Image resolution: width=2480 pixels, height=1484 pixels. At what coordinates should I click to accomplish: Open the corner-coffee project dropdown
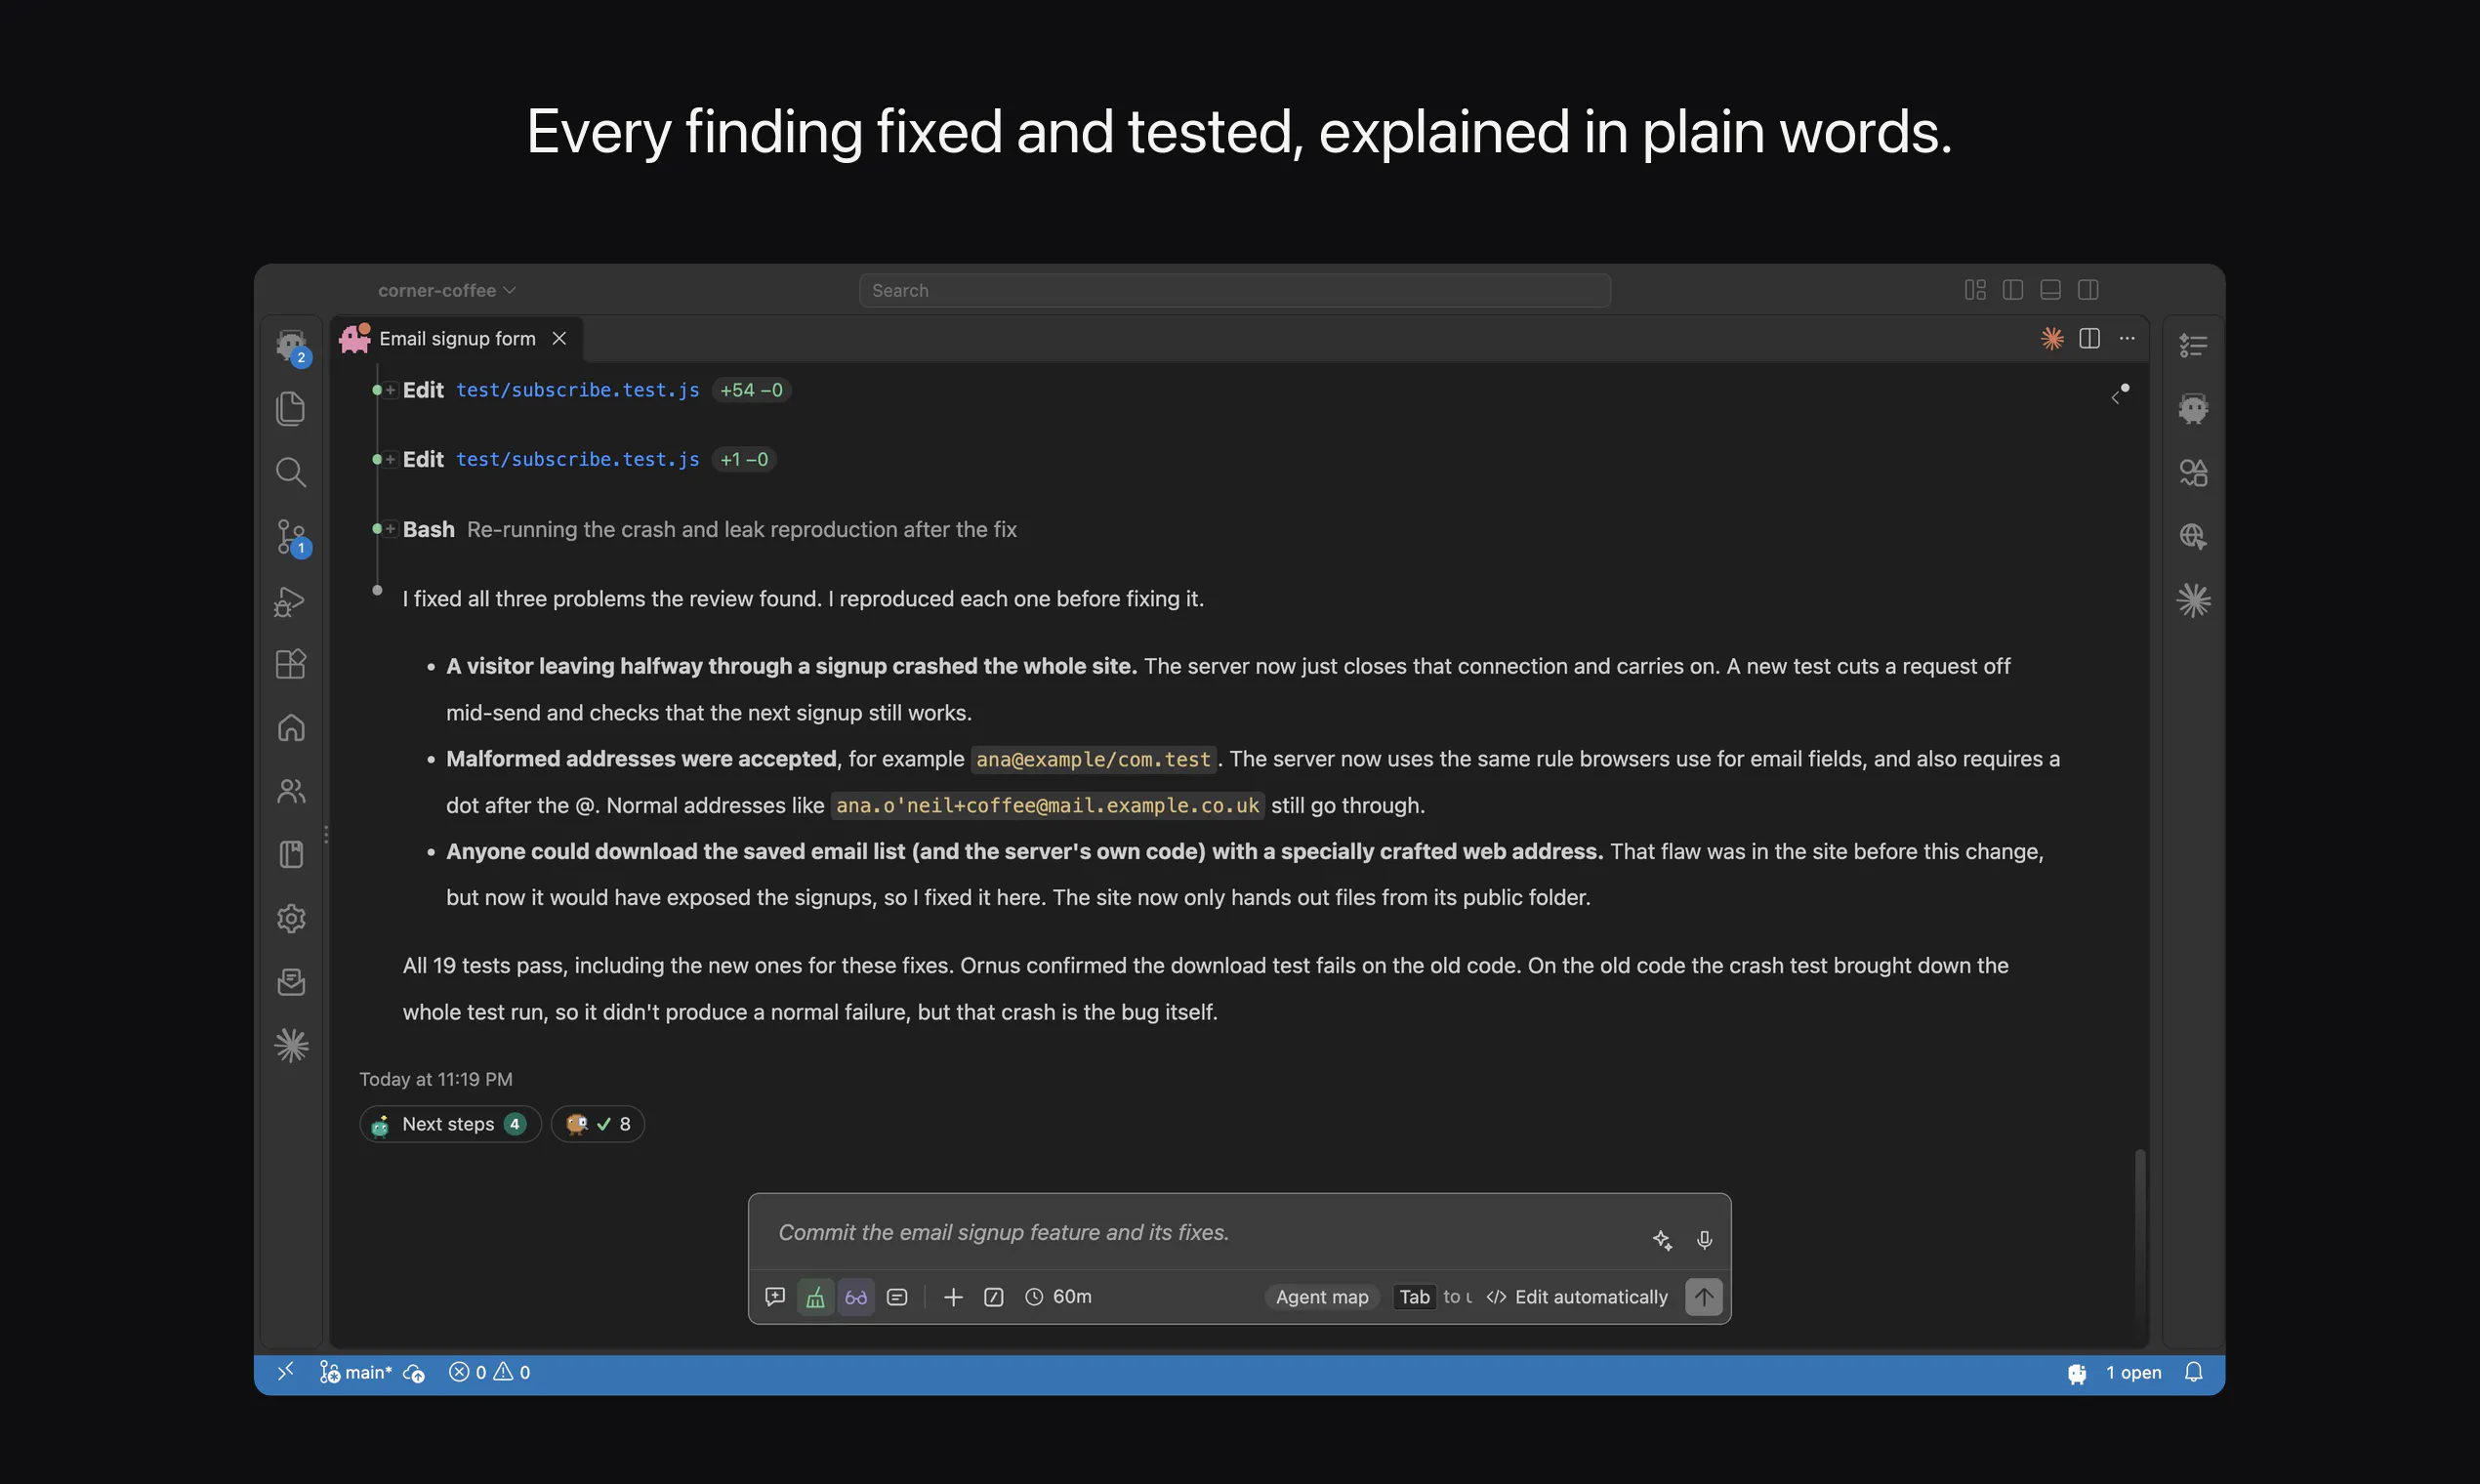pos(447,290)
